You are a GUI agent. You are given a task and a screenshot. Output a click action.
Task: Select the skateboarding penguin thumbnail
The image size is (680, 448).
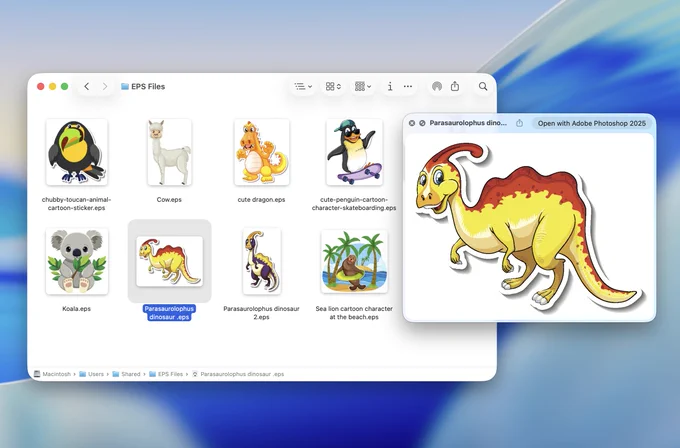point(354,152)
